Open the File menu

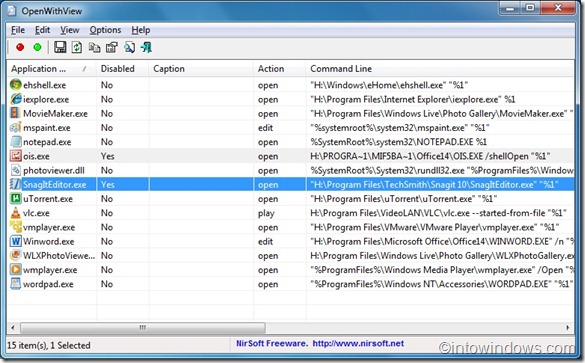pos(18,30)
